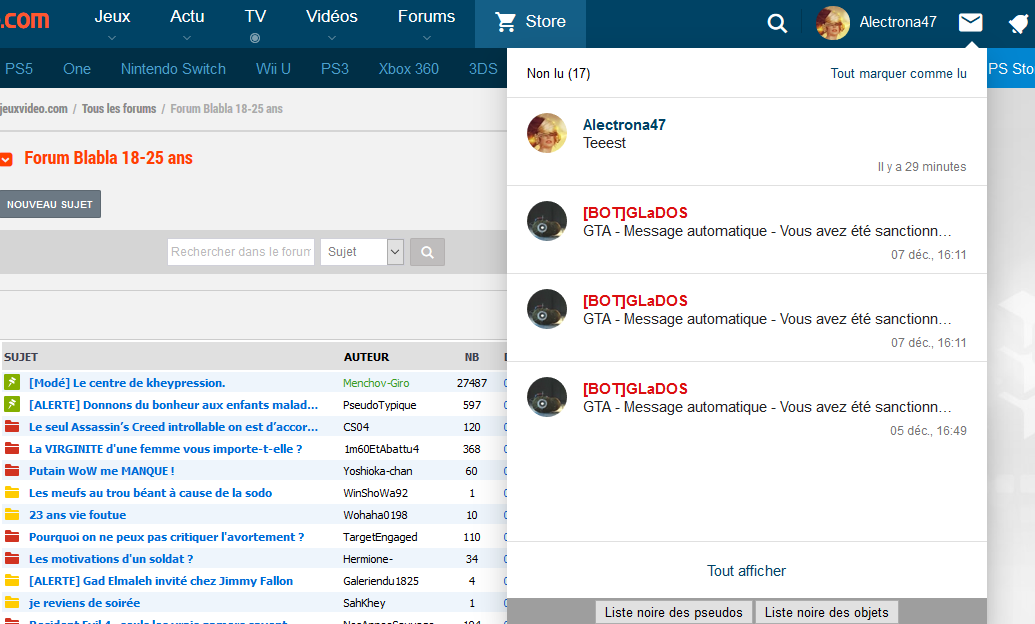Click the forum search magnifier button
The image size is (1035, 624).
(x=427, y=252)
